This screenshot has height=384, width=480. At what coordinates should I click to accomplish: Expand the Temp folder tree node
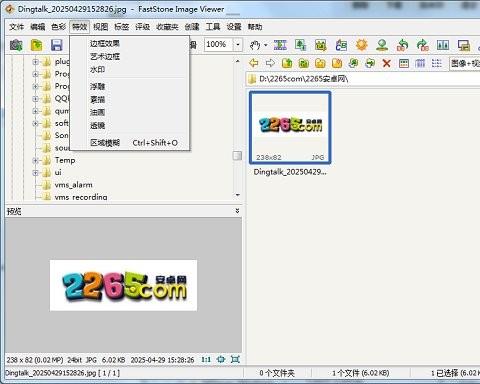click(x=35, y=160)
